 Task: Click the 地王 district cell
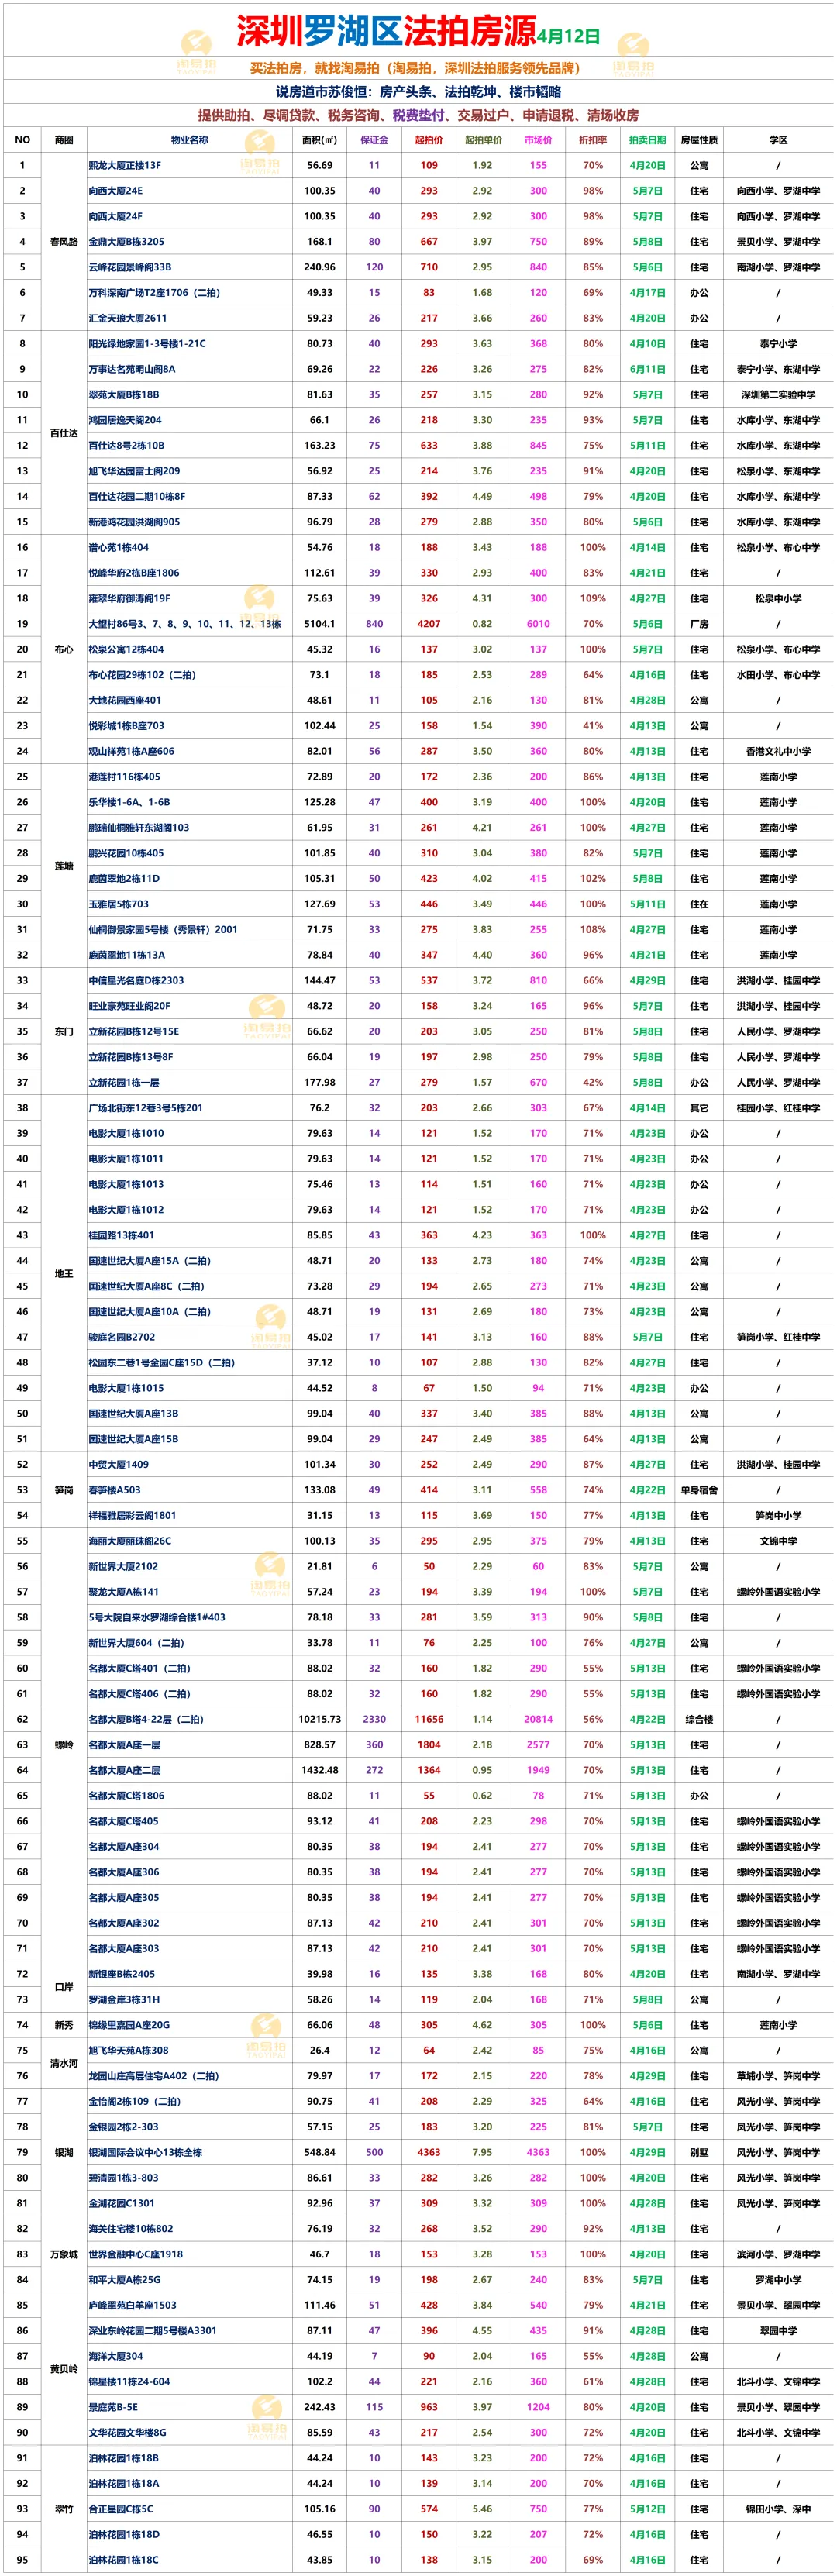64,1273
